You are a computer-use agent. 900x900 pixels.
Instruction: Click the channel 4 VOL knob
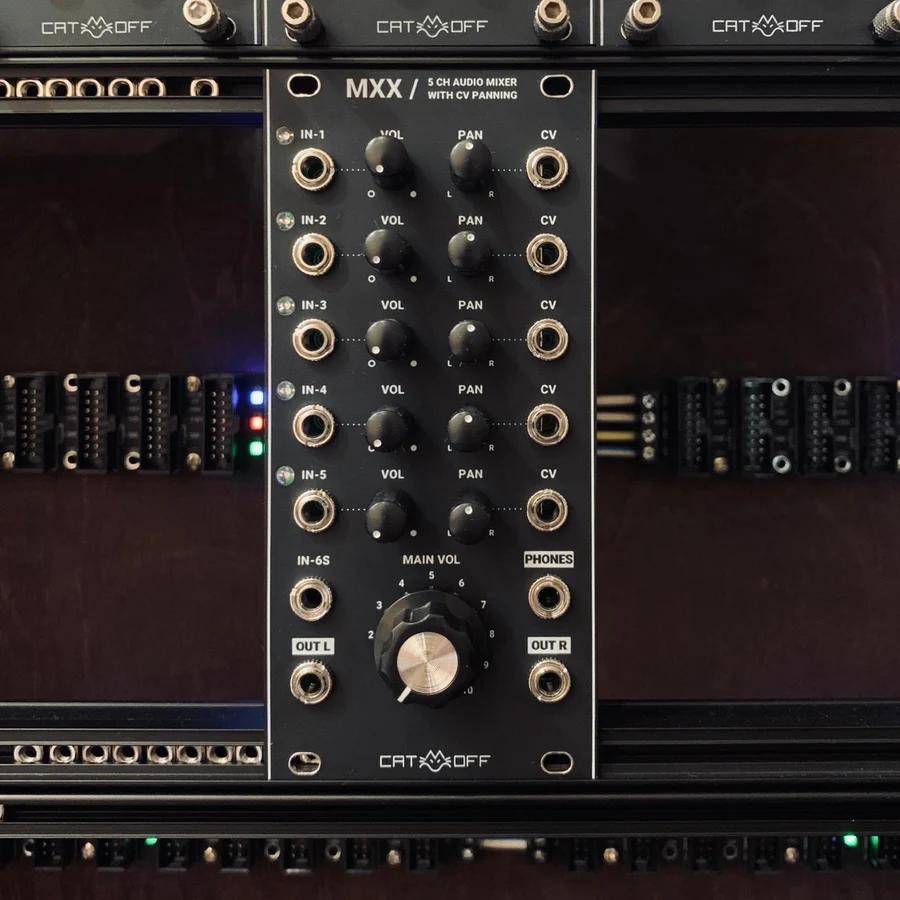click(x=387, y=428)
